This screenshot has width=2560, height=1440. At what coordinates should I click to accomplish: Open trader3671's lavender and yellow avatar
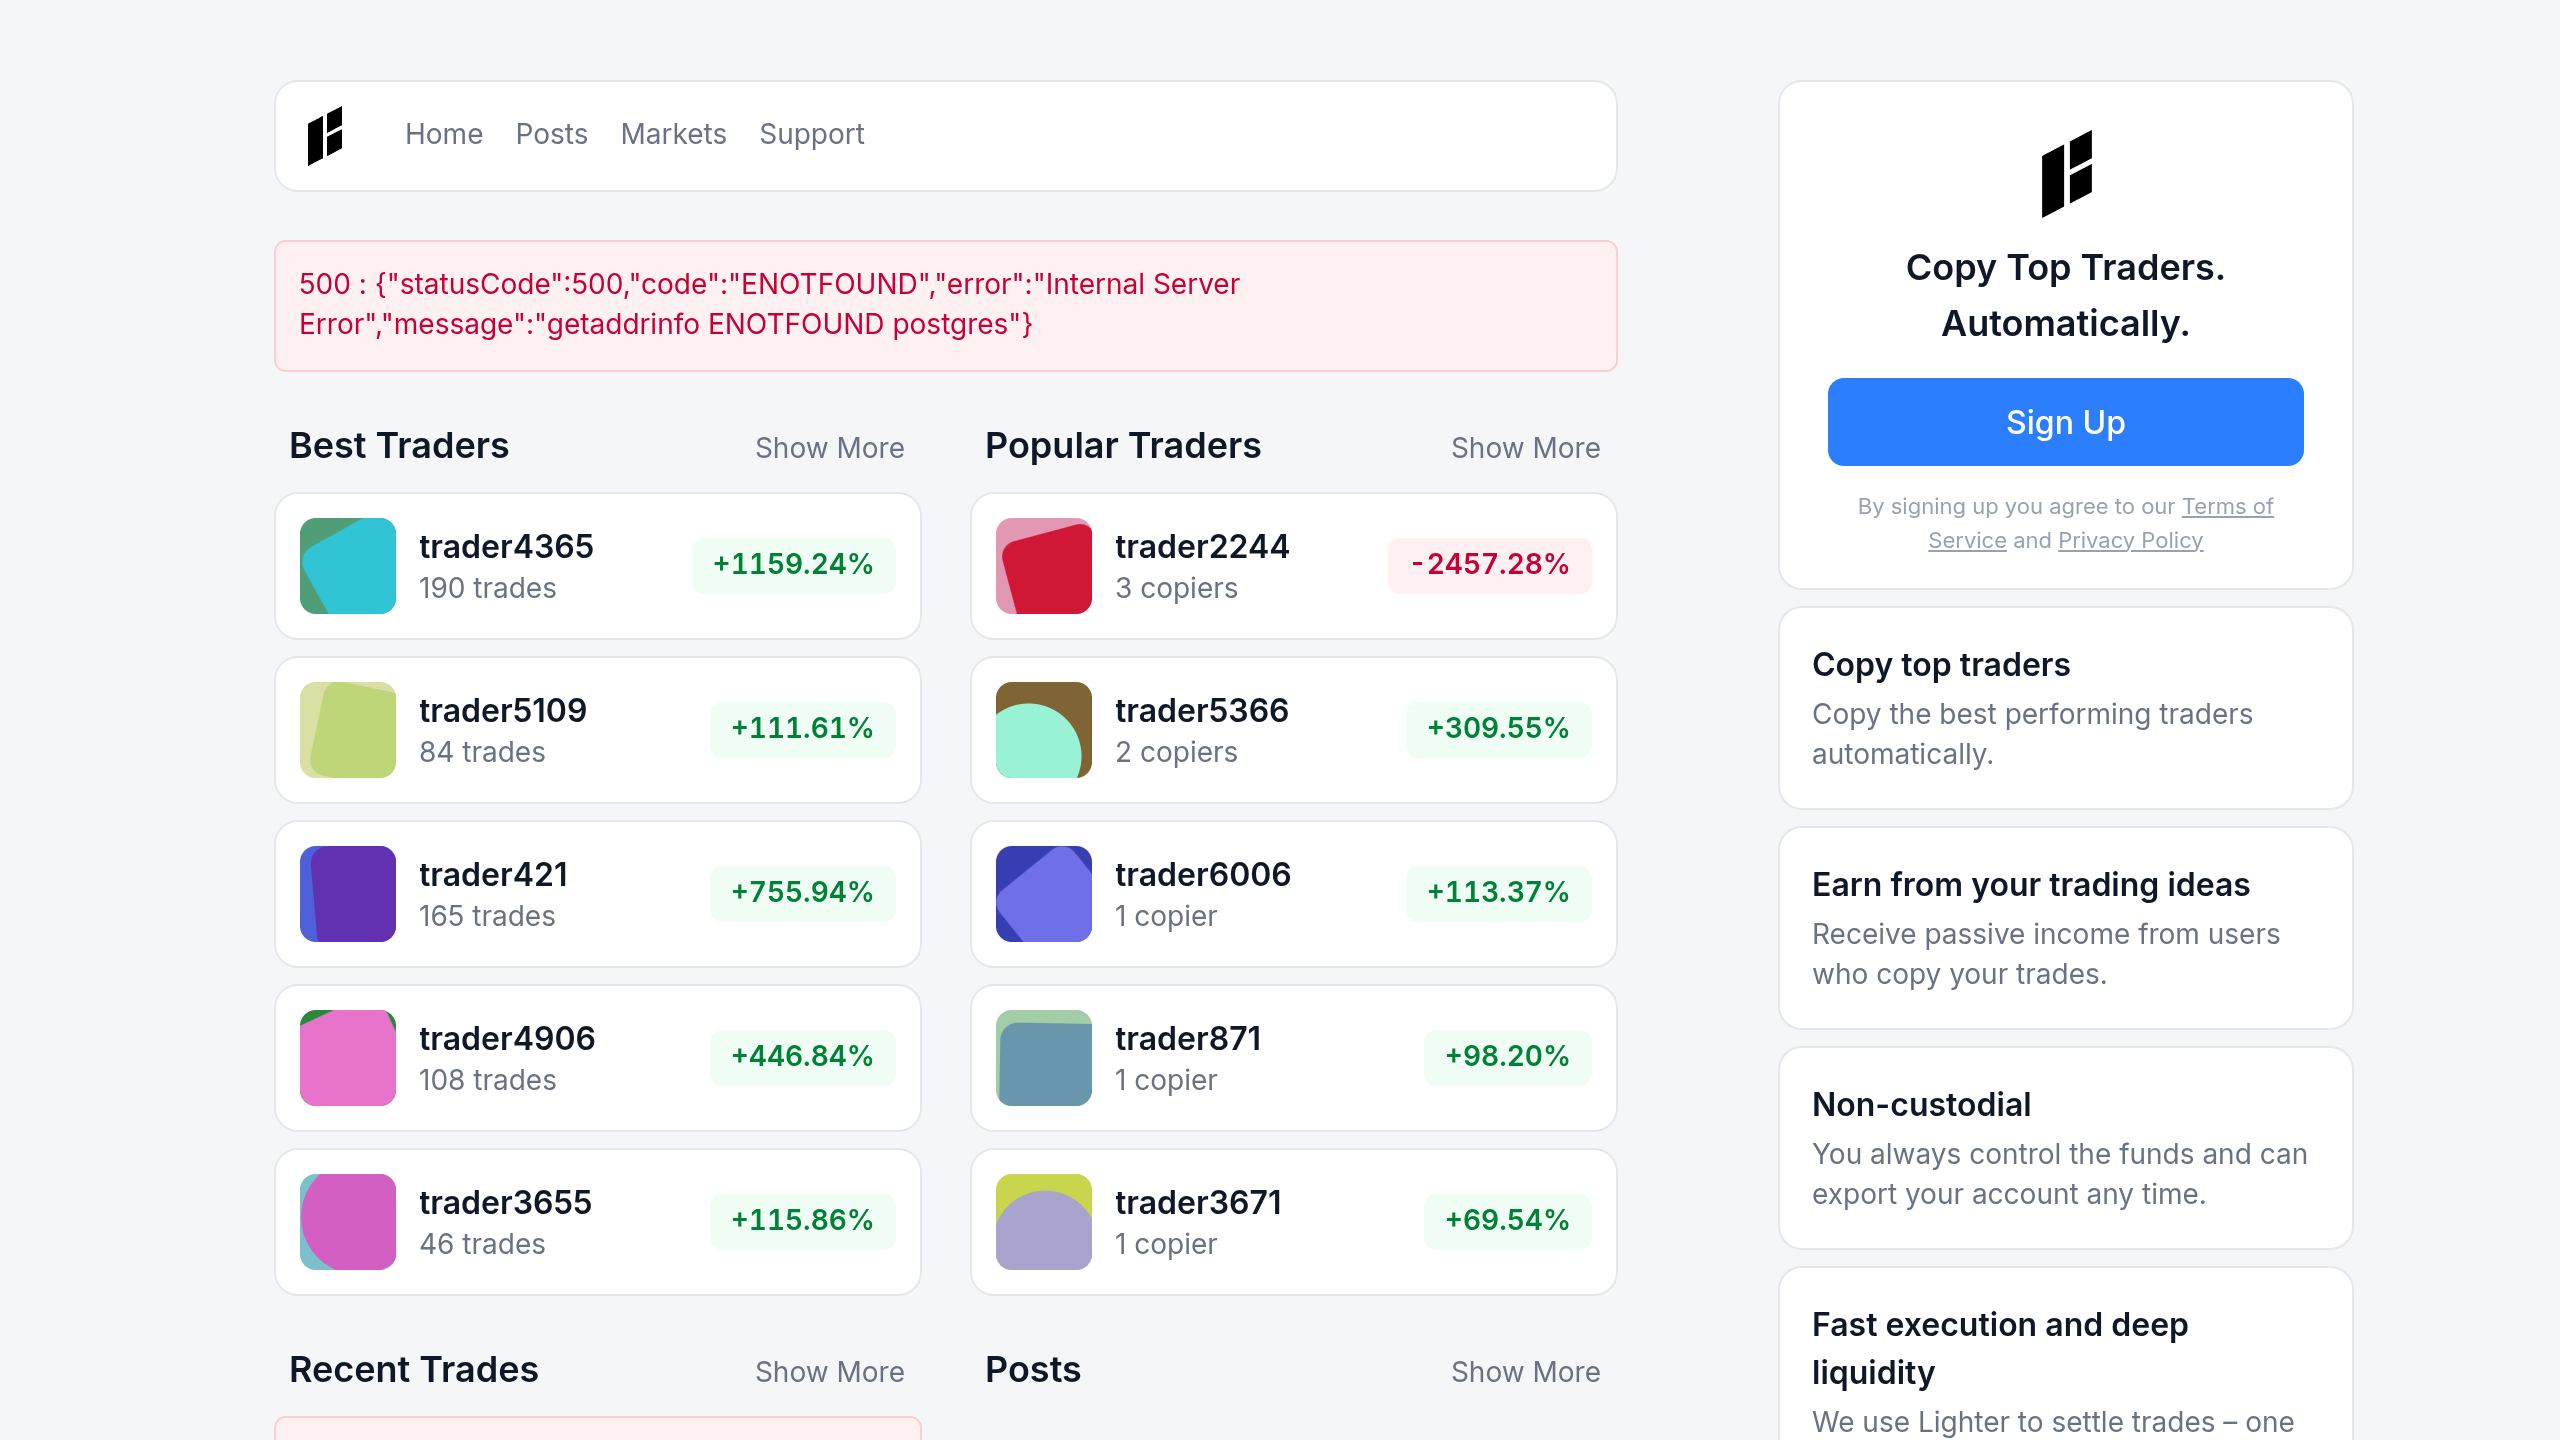tap(1044, 1222)
